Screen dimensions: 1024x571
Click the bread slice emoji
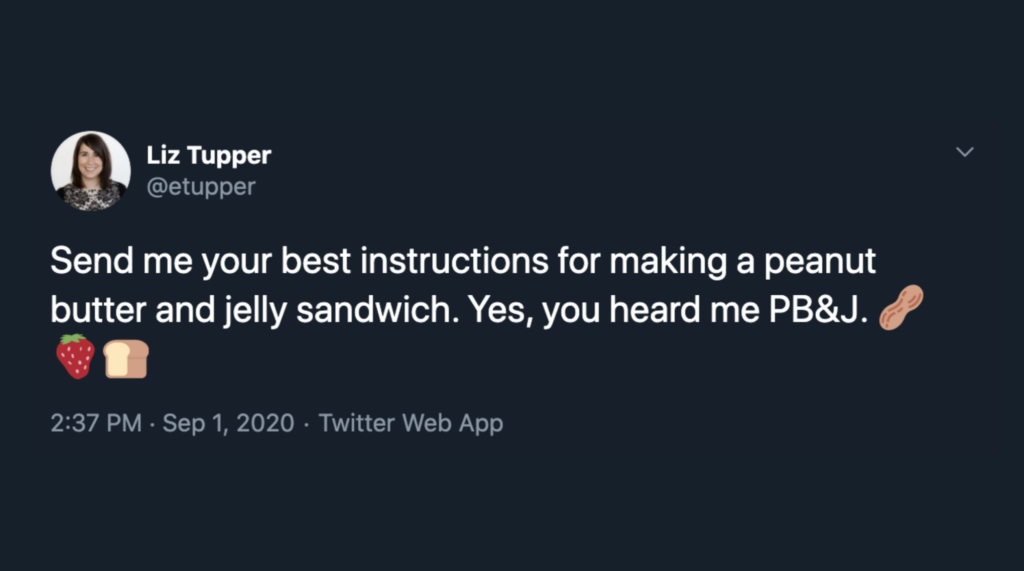(126, 358)
